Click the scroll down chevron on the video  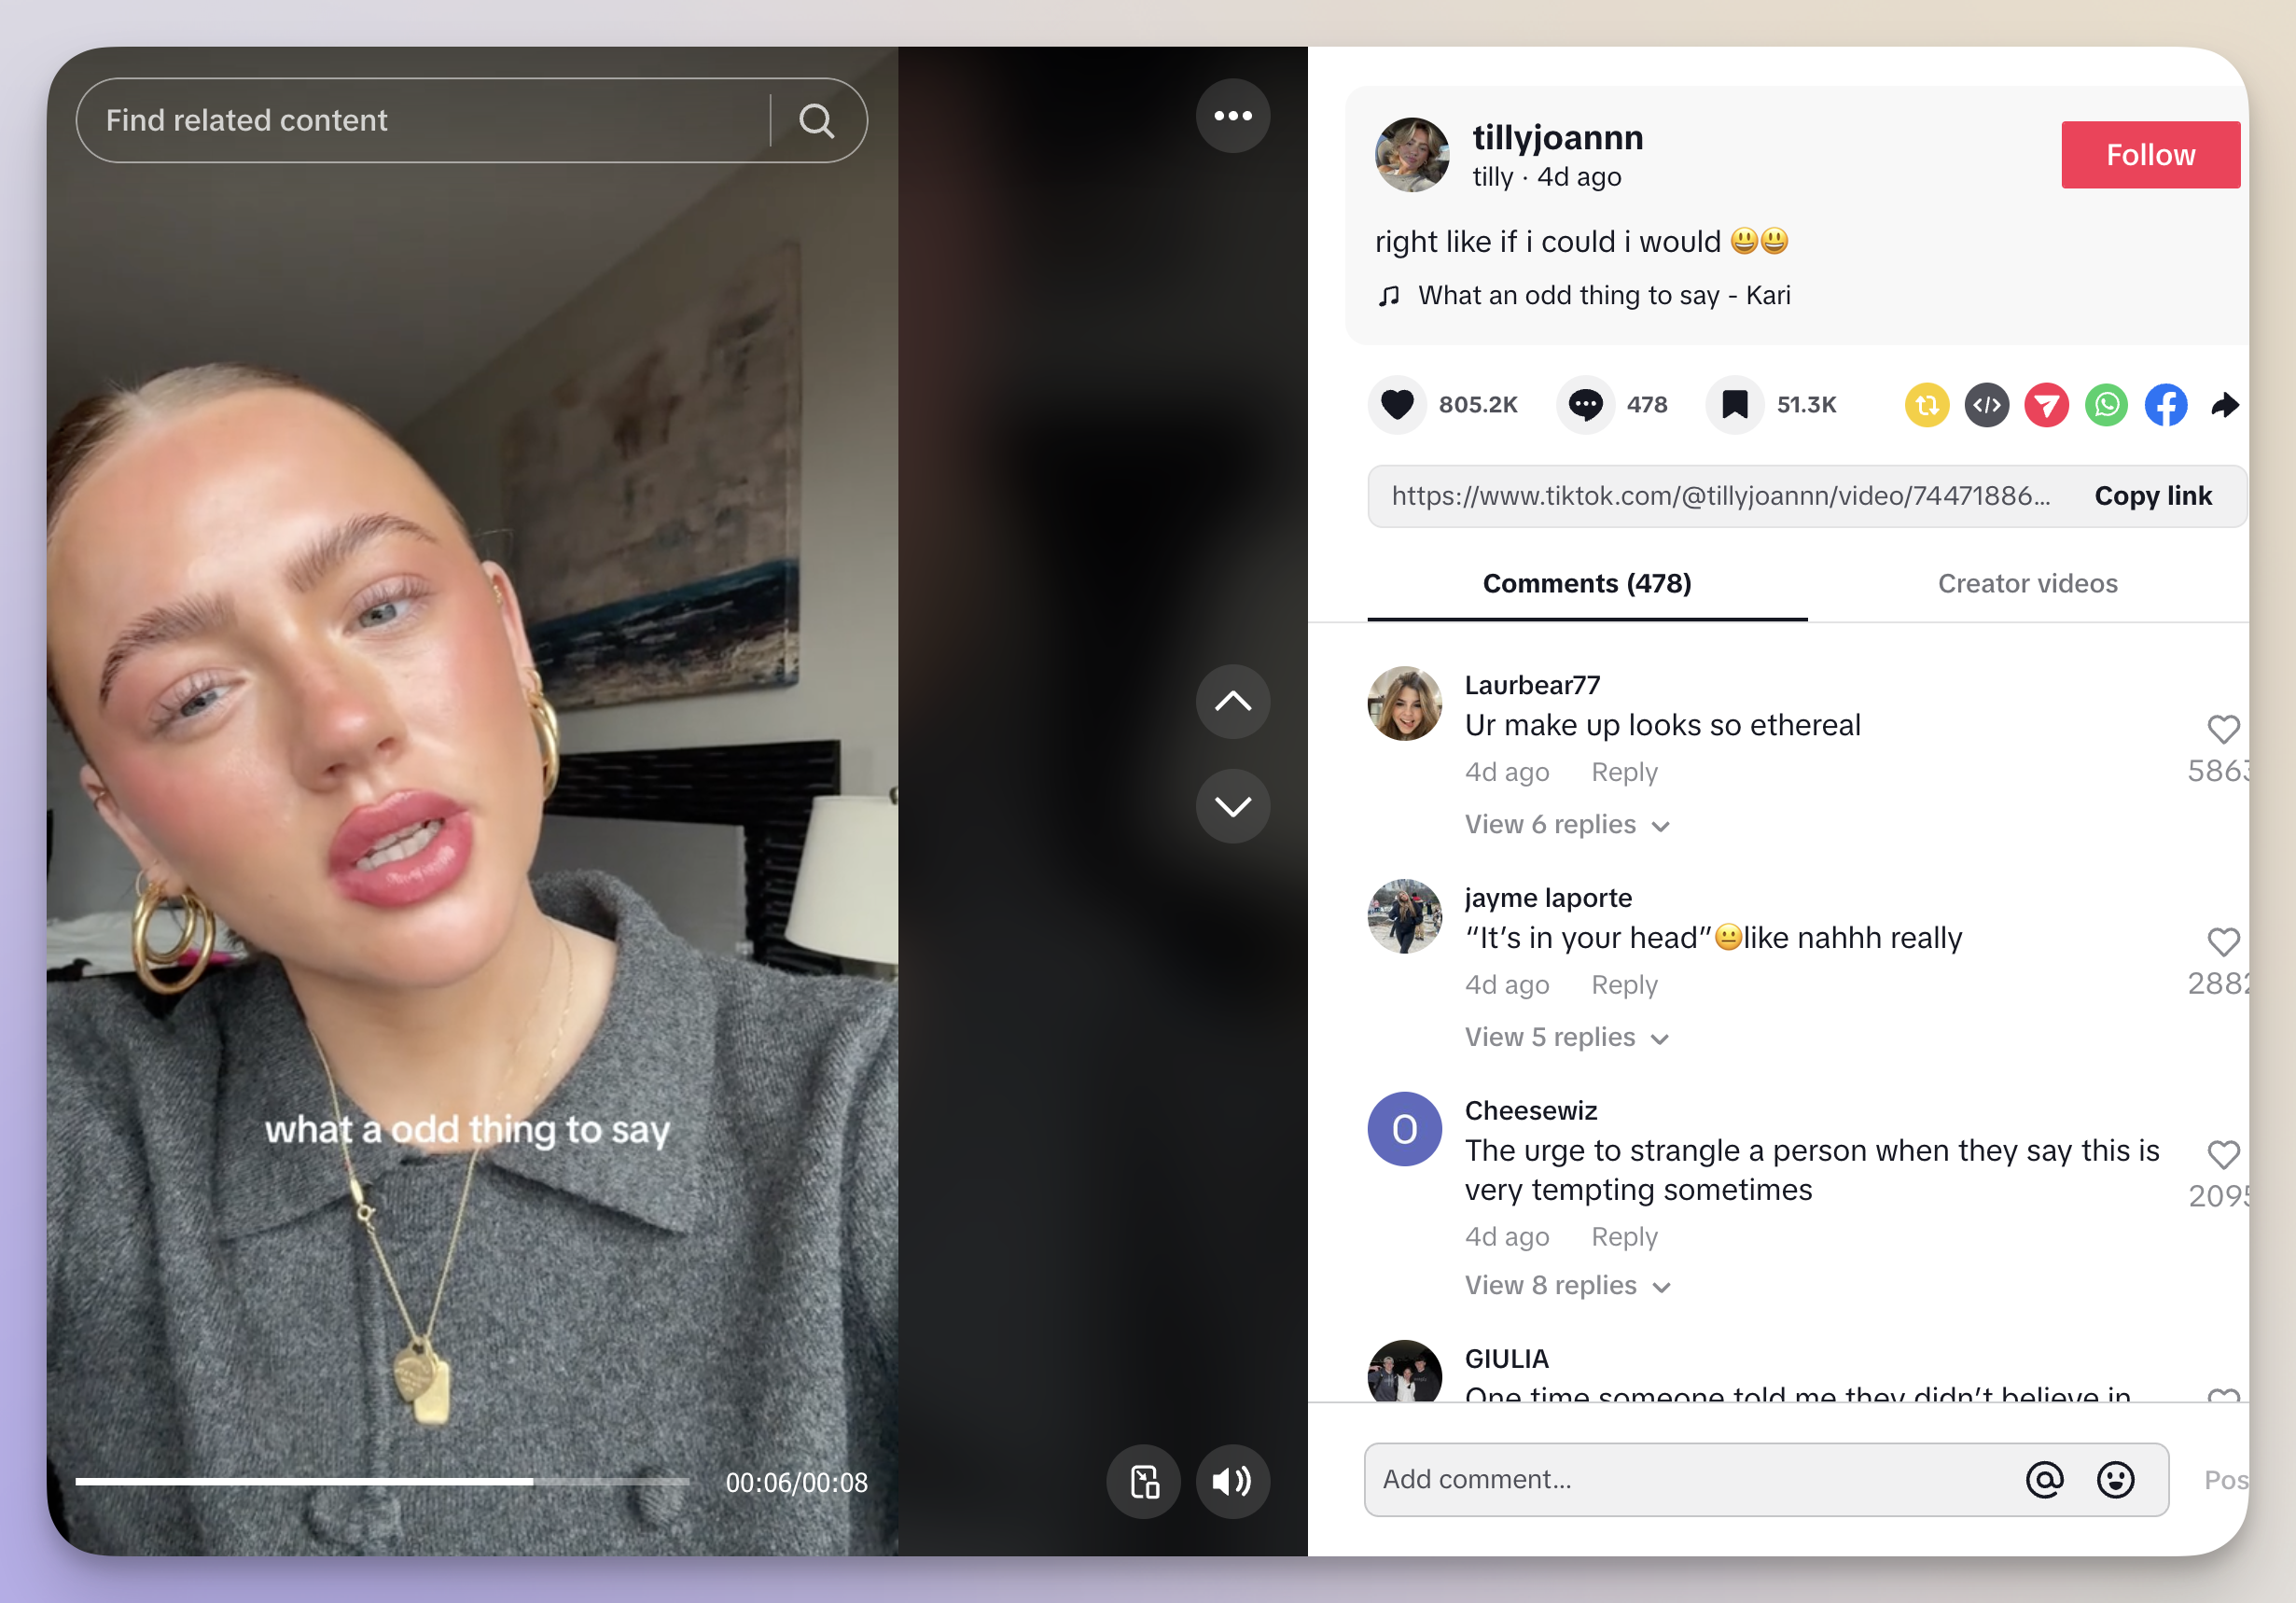(x=1233, y=804)
